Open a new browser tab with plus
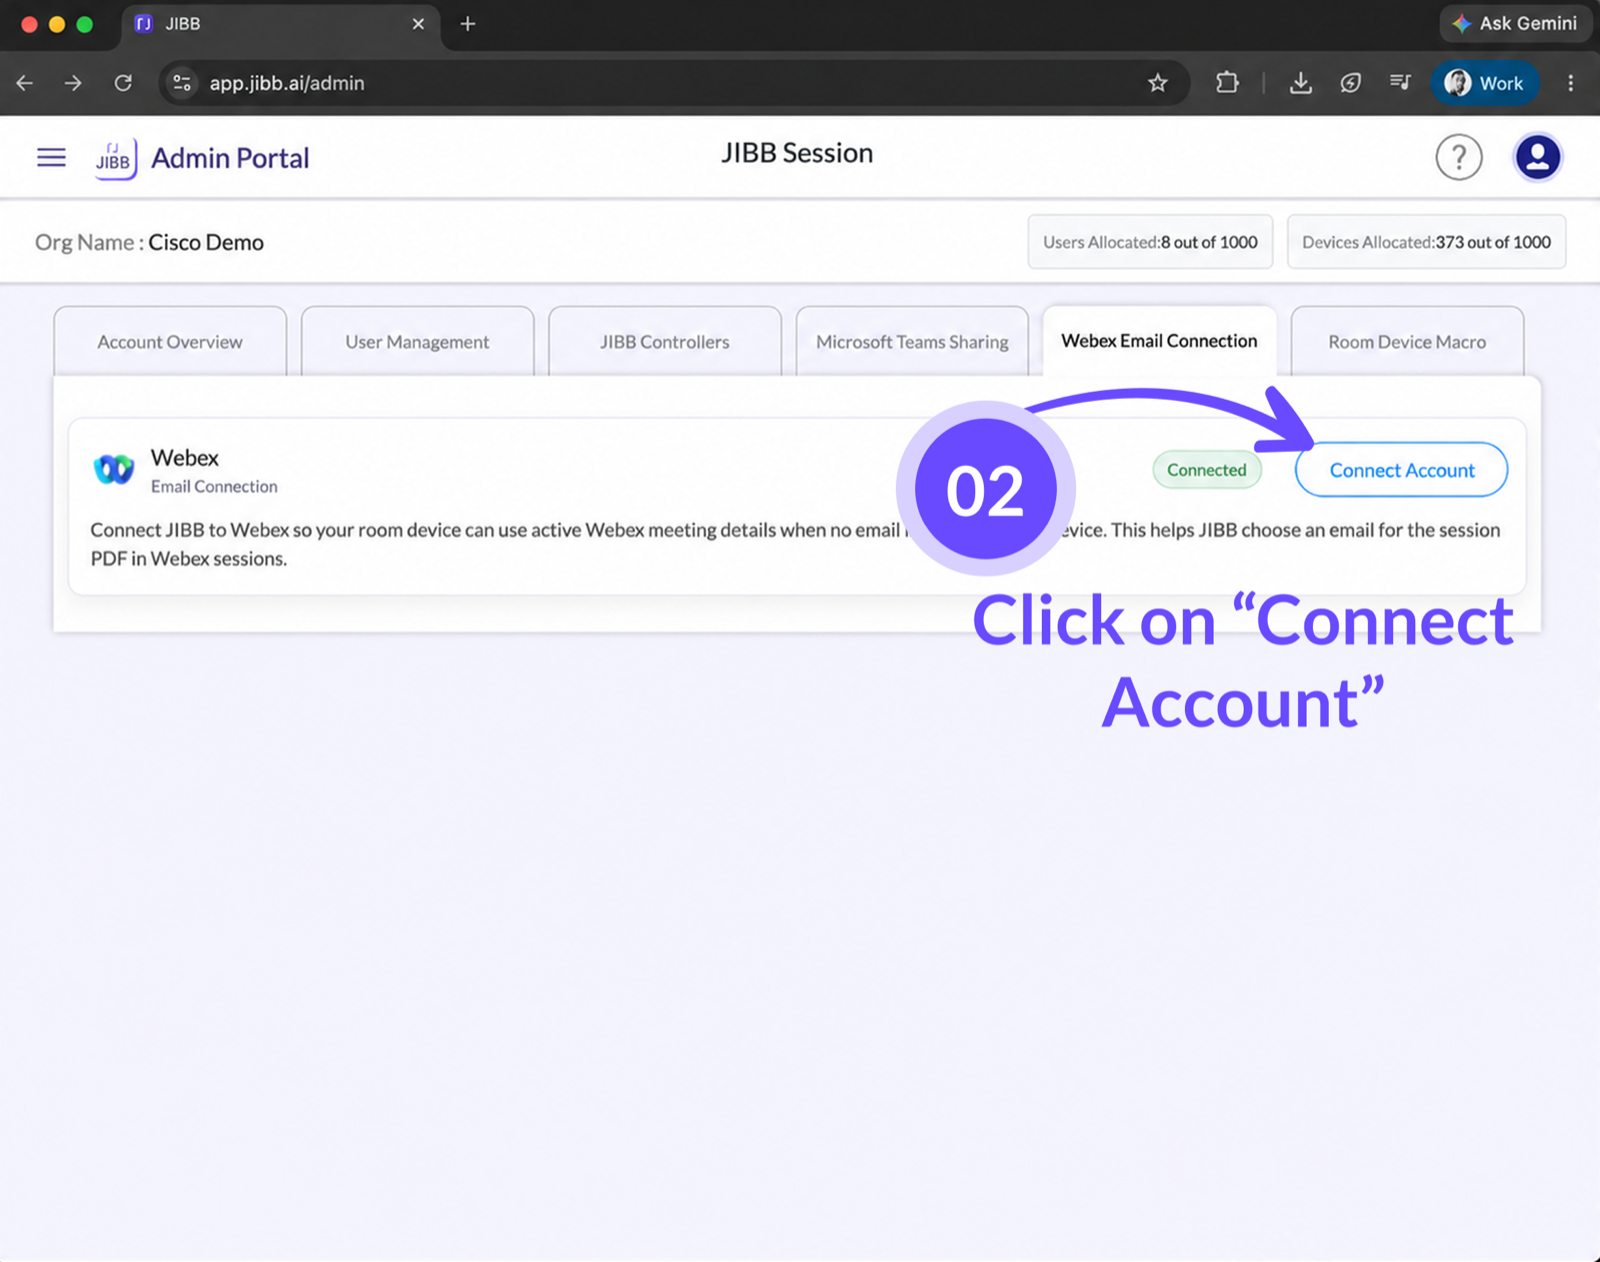Viewport: 1600px width, 1262px height. (x=467, y=24)
